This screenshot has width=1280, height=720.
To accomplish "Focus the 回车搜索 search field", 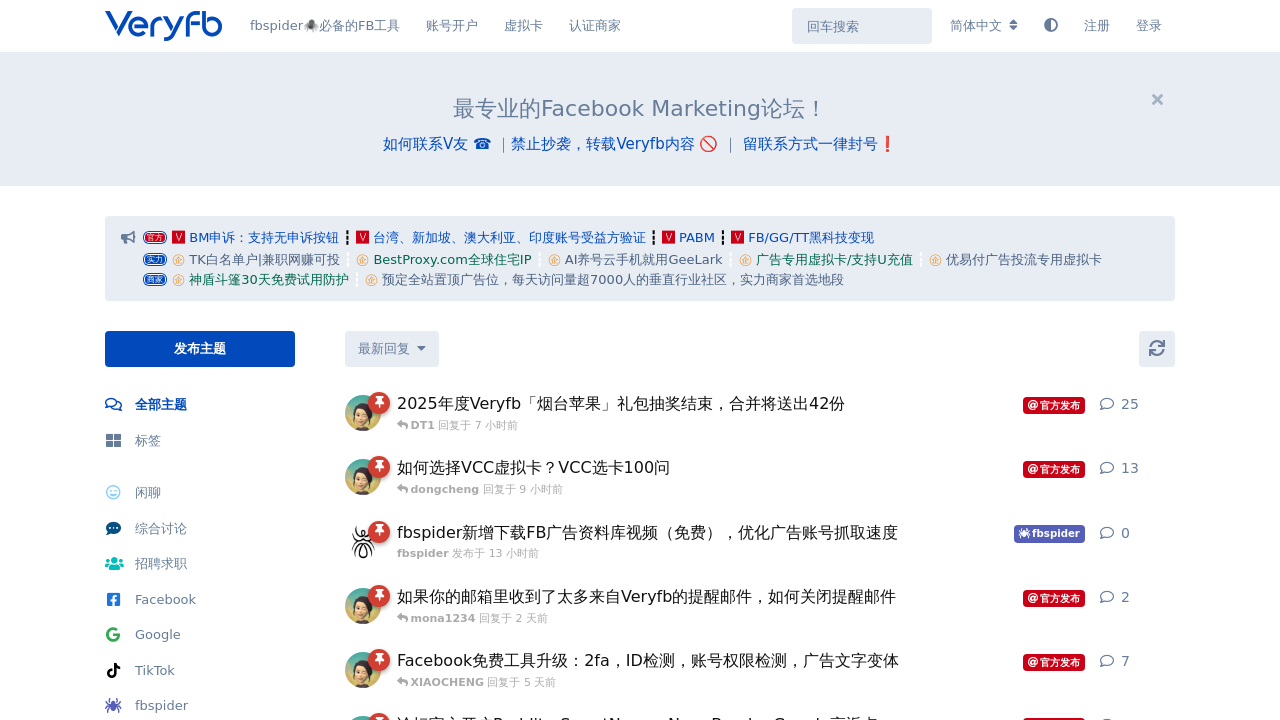I will click(862, 26).
